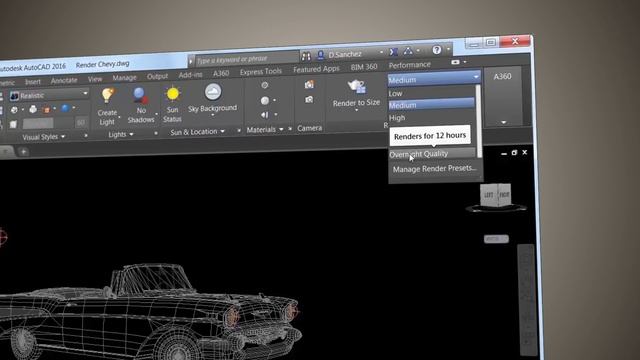640x360 pixels.
Task: Click the lower camera display icon in Camera panel
Action: click(309, 100)
